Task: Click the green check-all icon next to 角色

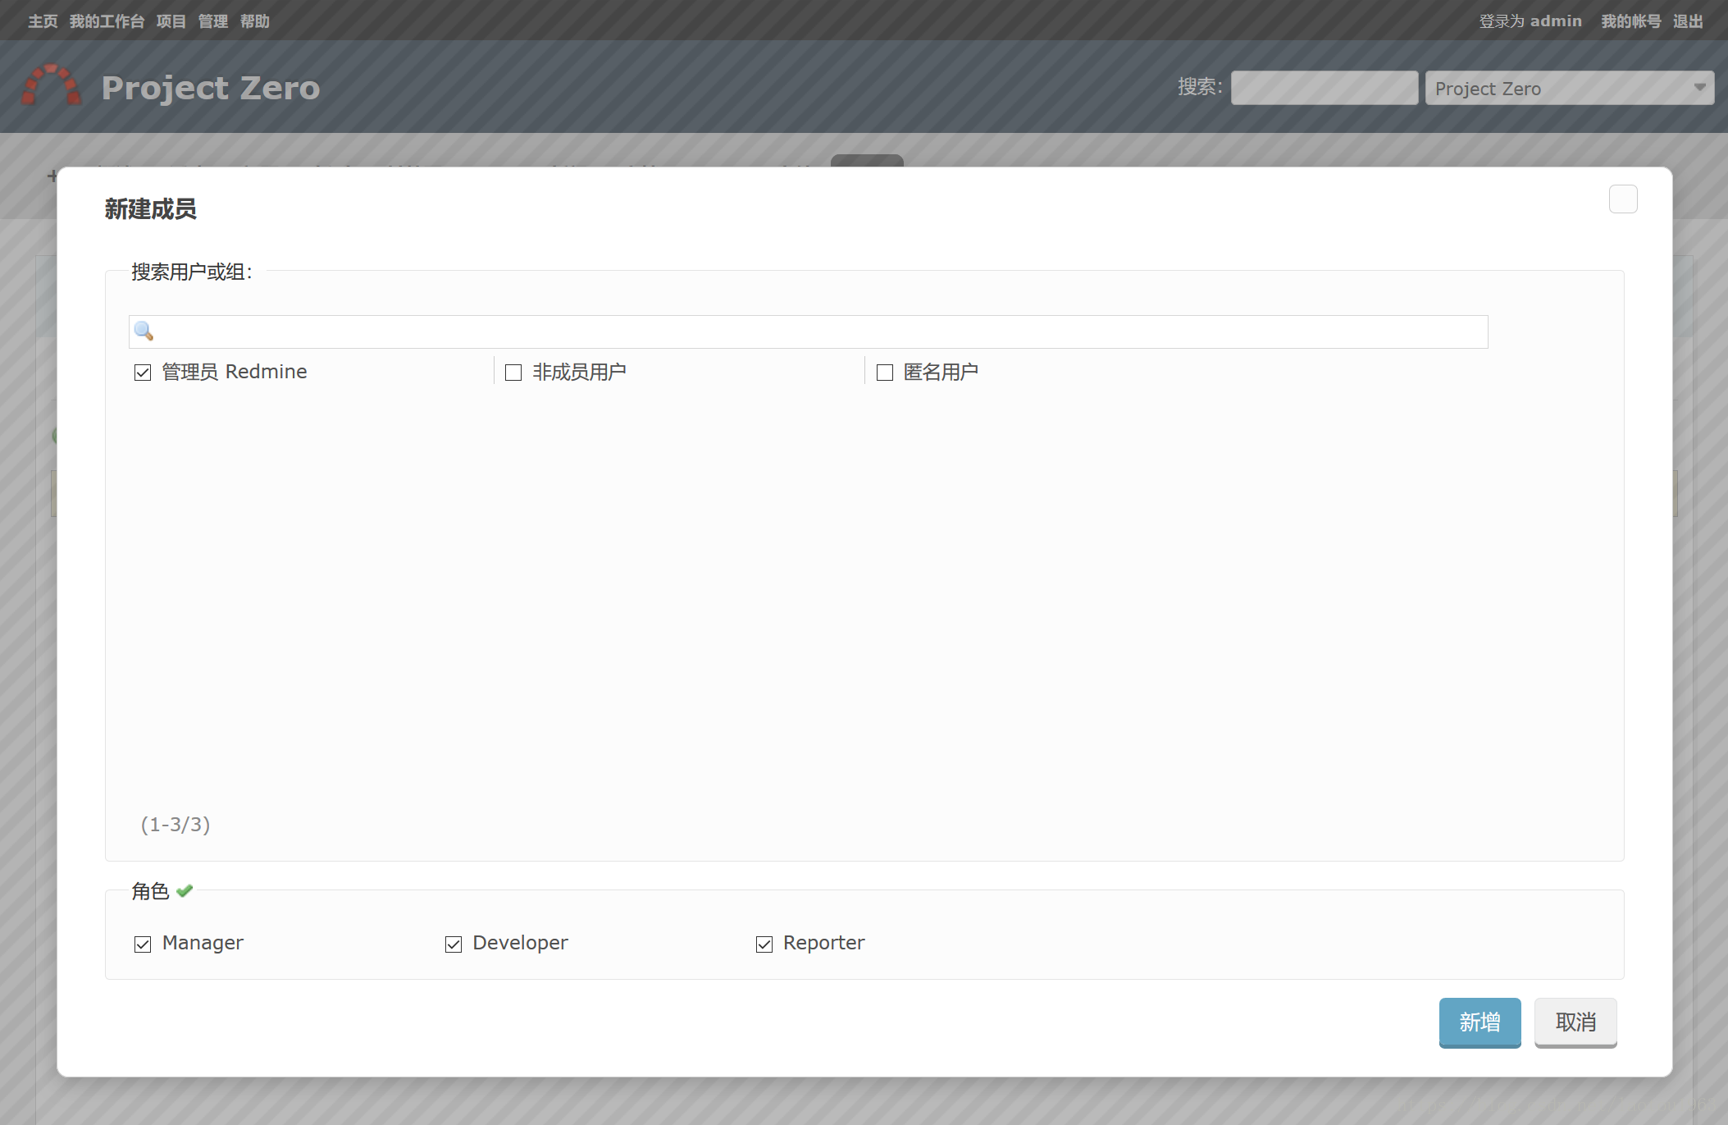Action: (185, 890)
